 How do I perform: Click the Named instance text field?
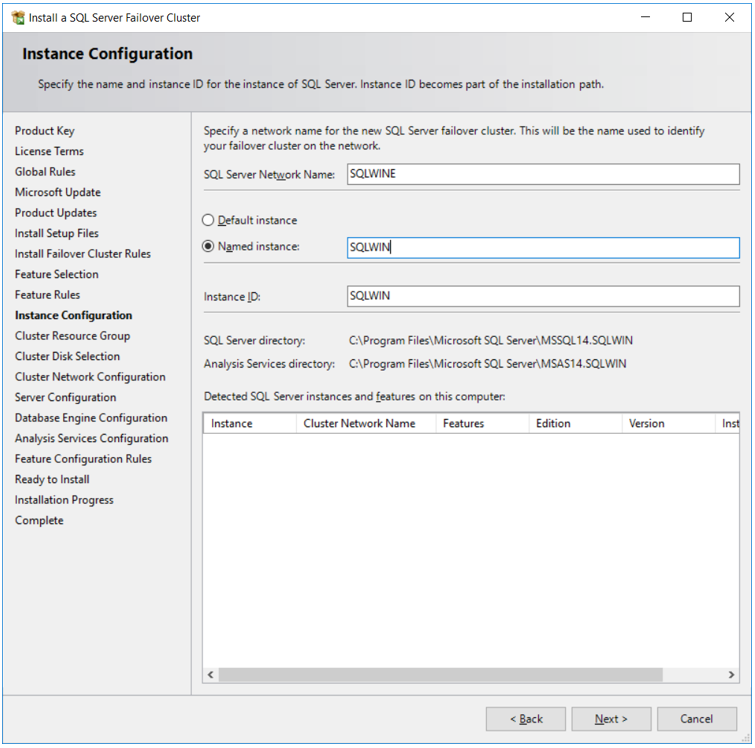click(543, 247)
